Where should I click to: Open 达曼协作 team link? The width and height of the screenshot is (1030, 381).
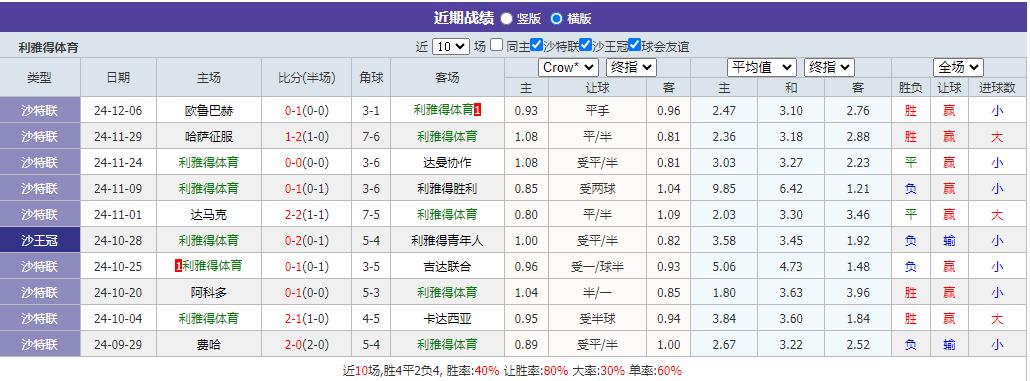point(447,163)
